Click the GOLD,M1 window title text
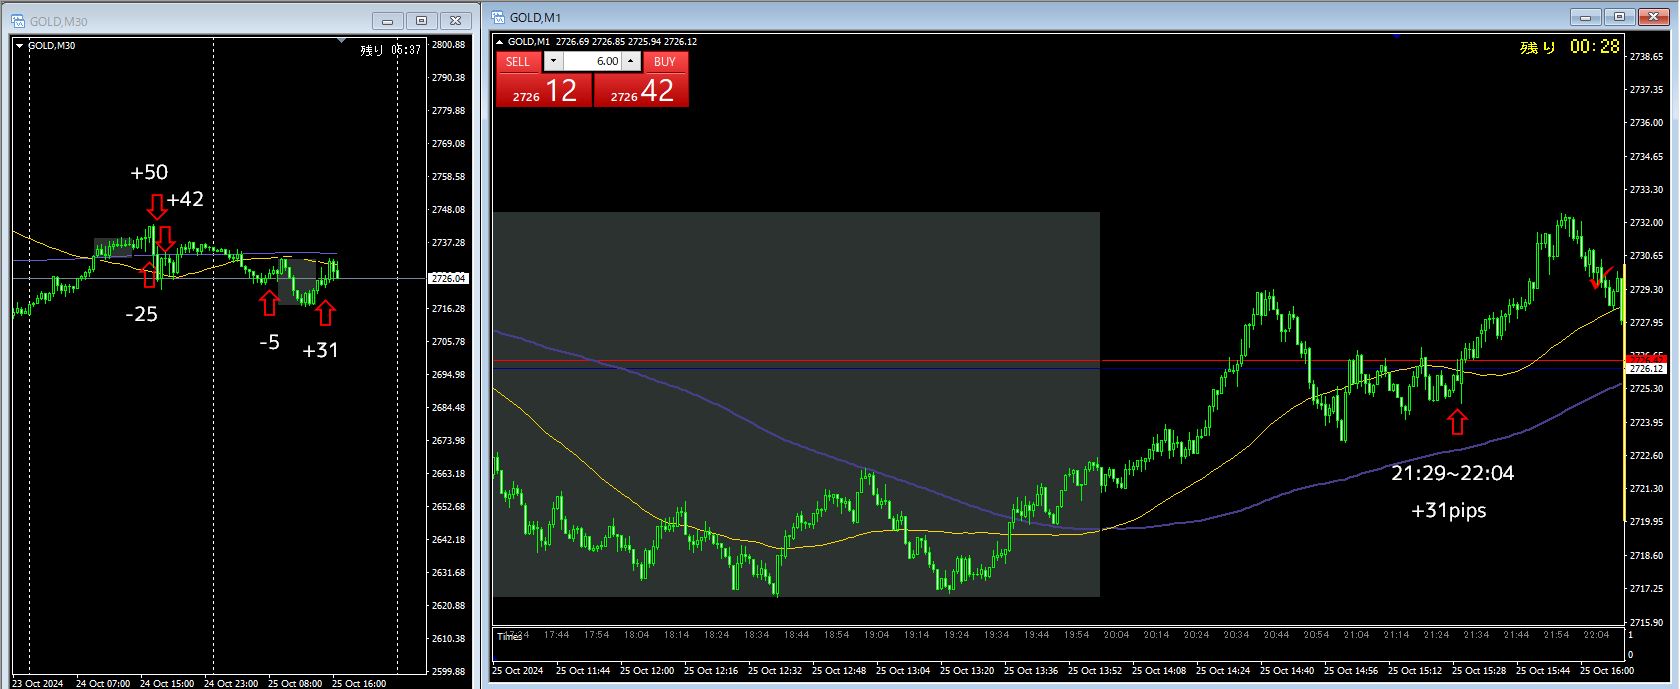 [x=535, y=17]
